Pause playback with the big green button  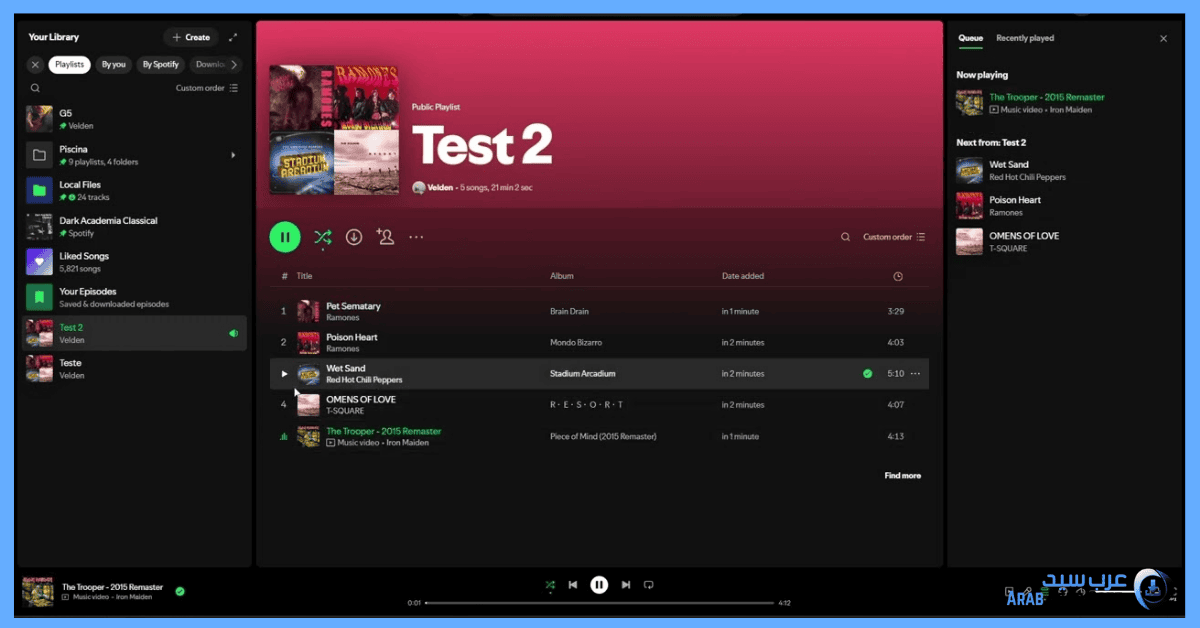pyautogui.click(x=285, y=237)
